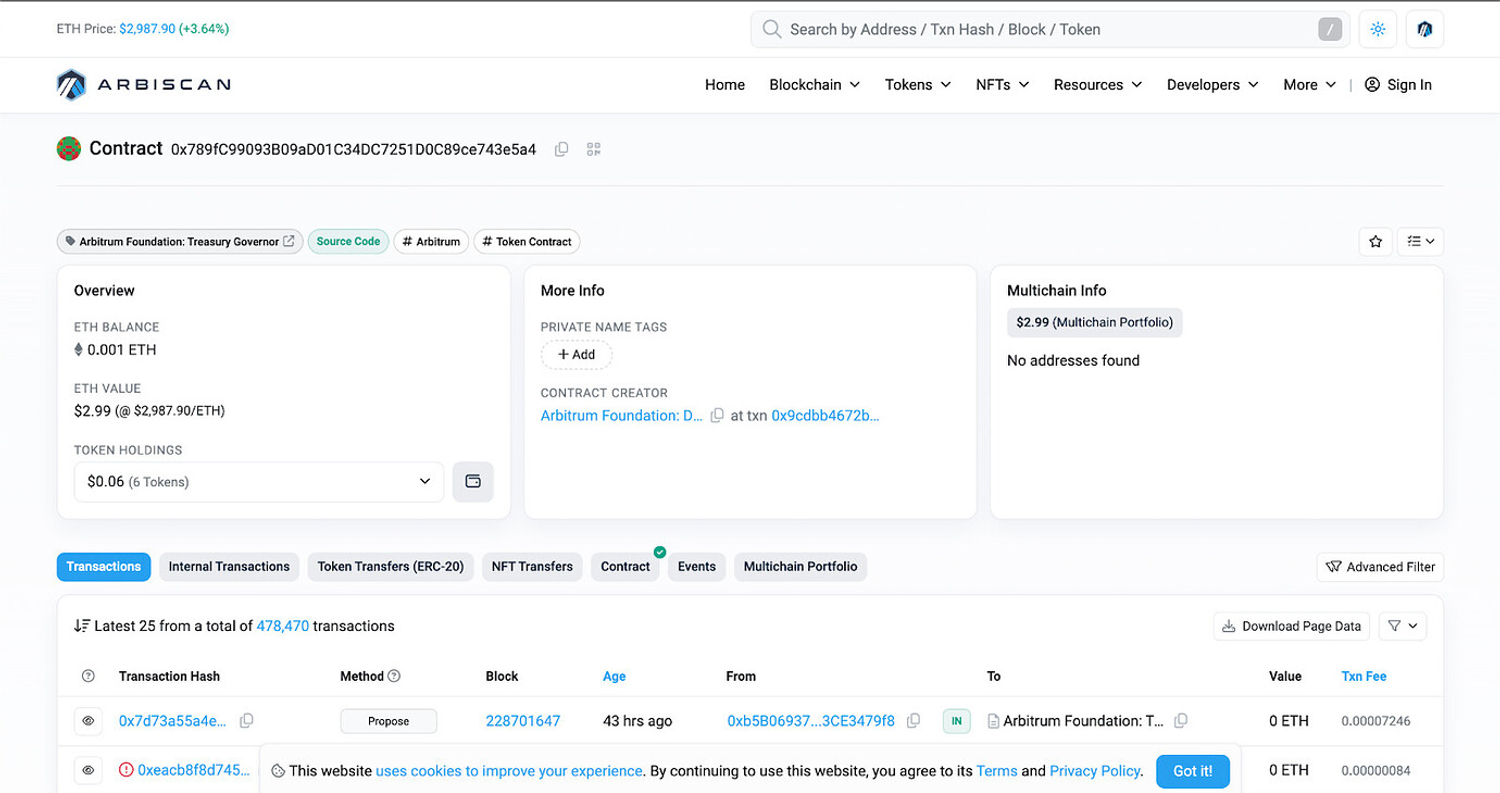Open contract creator Arbitrum Foundation: D... link
Screen dimensions: 1500x793
[622, 415]
